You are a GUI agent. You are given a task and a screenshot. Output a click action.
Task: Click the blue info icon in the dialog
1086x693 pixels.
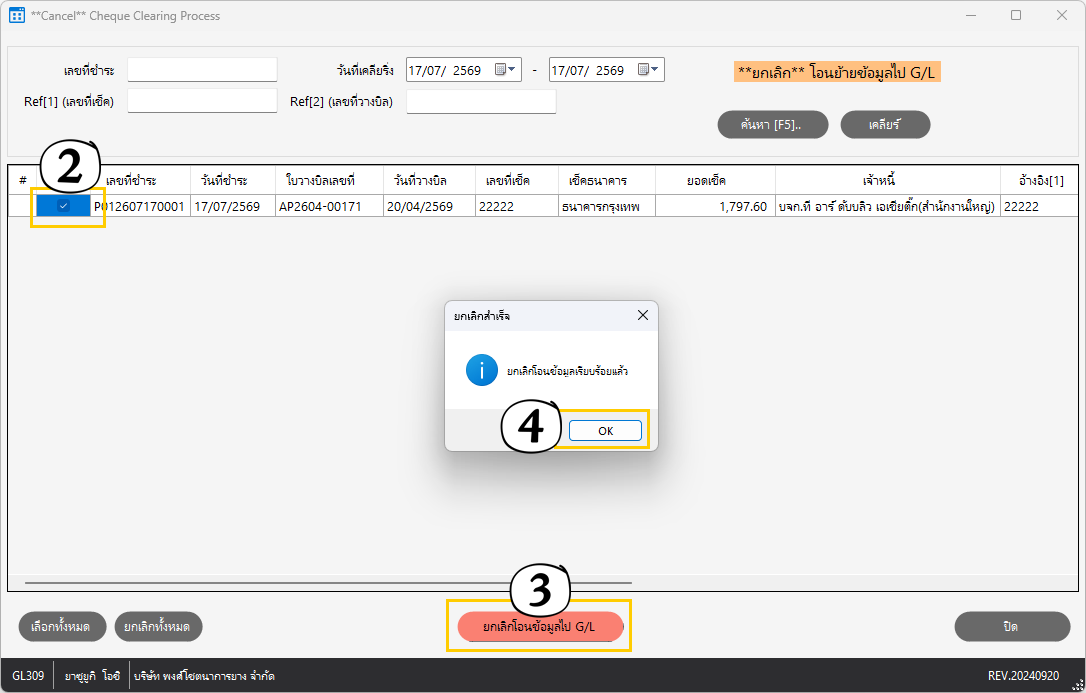coord(481,370)
